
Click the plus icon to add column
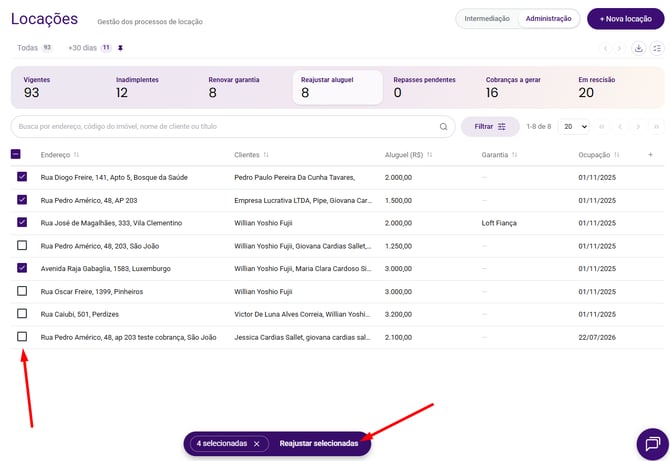click(650, 155)
